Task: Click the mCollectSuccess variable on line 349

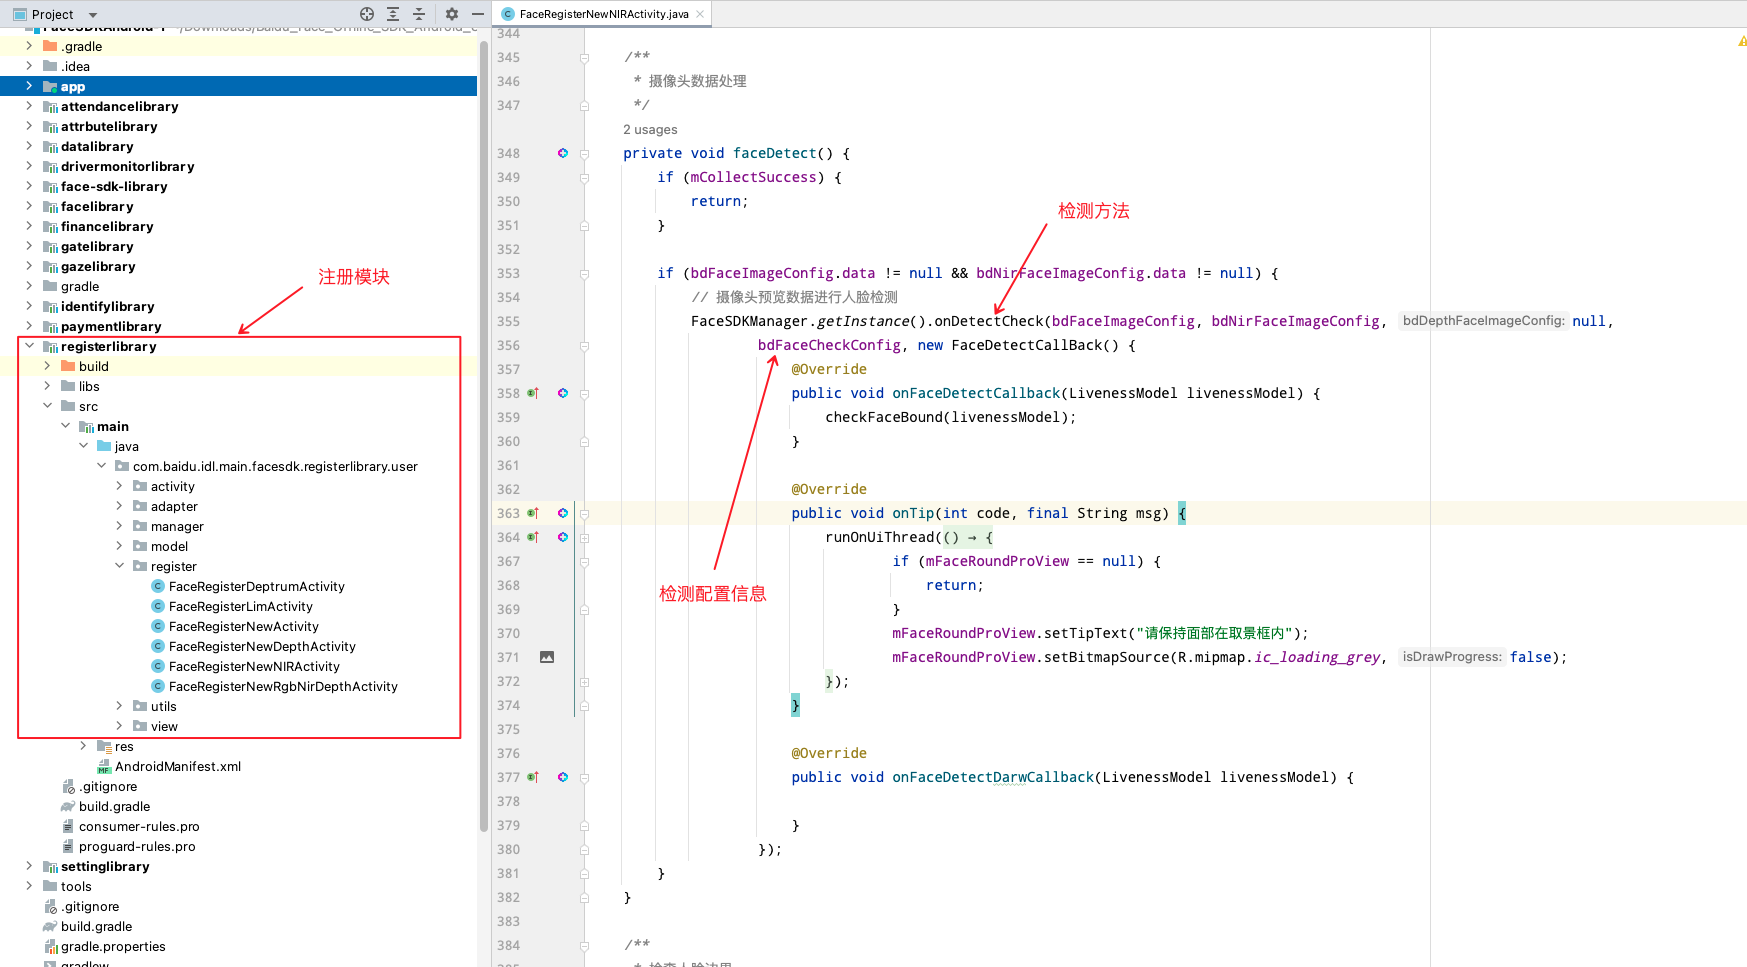Action: point(753,177)
